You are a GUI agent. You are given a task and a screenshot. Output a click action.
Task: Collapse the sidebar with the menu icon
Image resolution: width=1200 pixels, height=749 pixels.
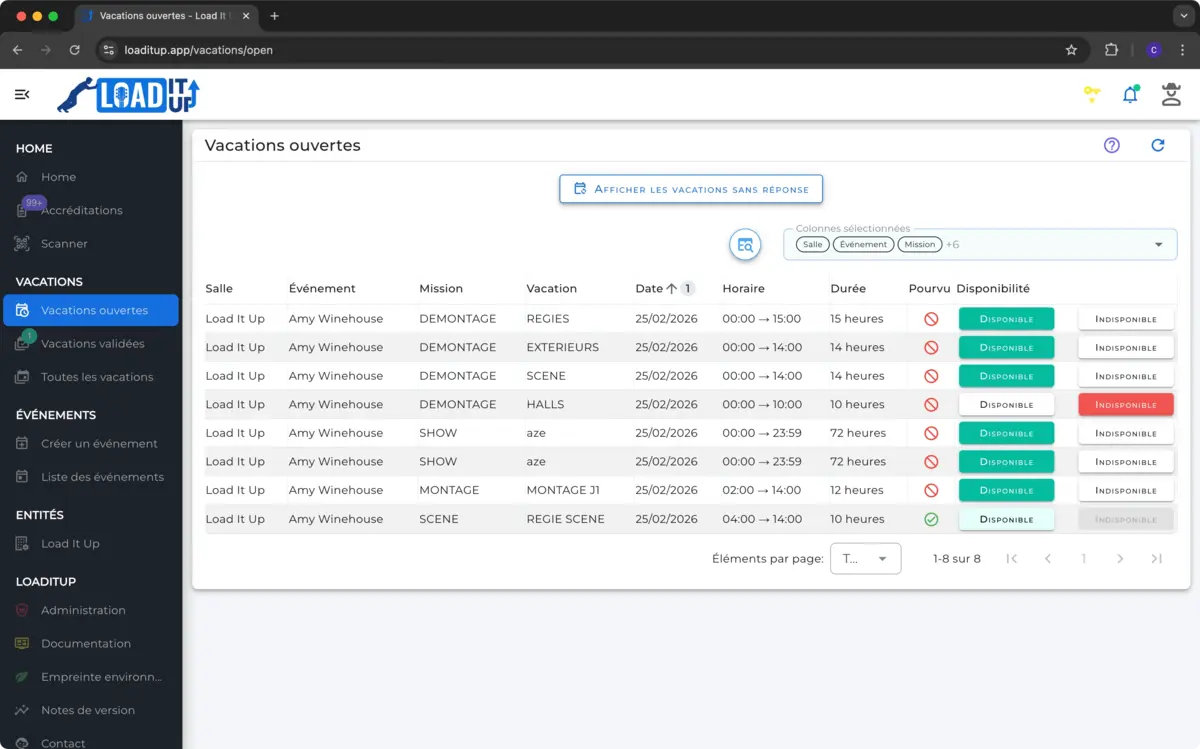(x=22, y=94)
